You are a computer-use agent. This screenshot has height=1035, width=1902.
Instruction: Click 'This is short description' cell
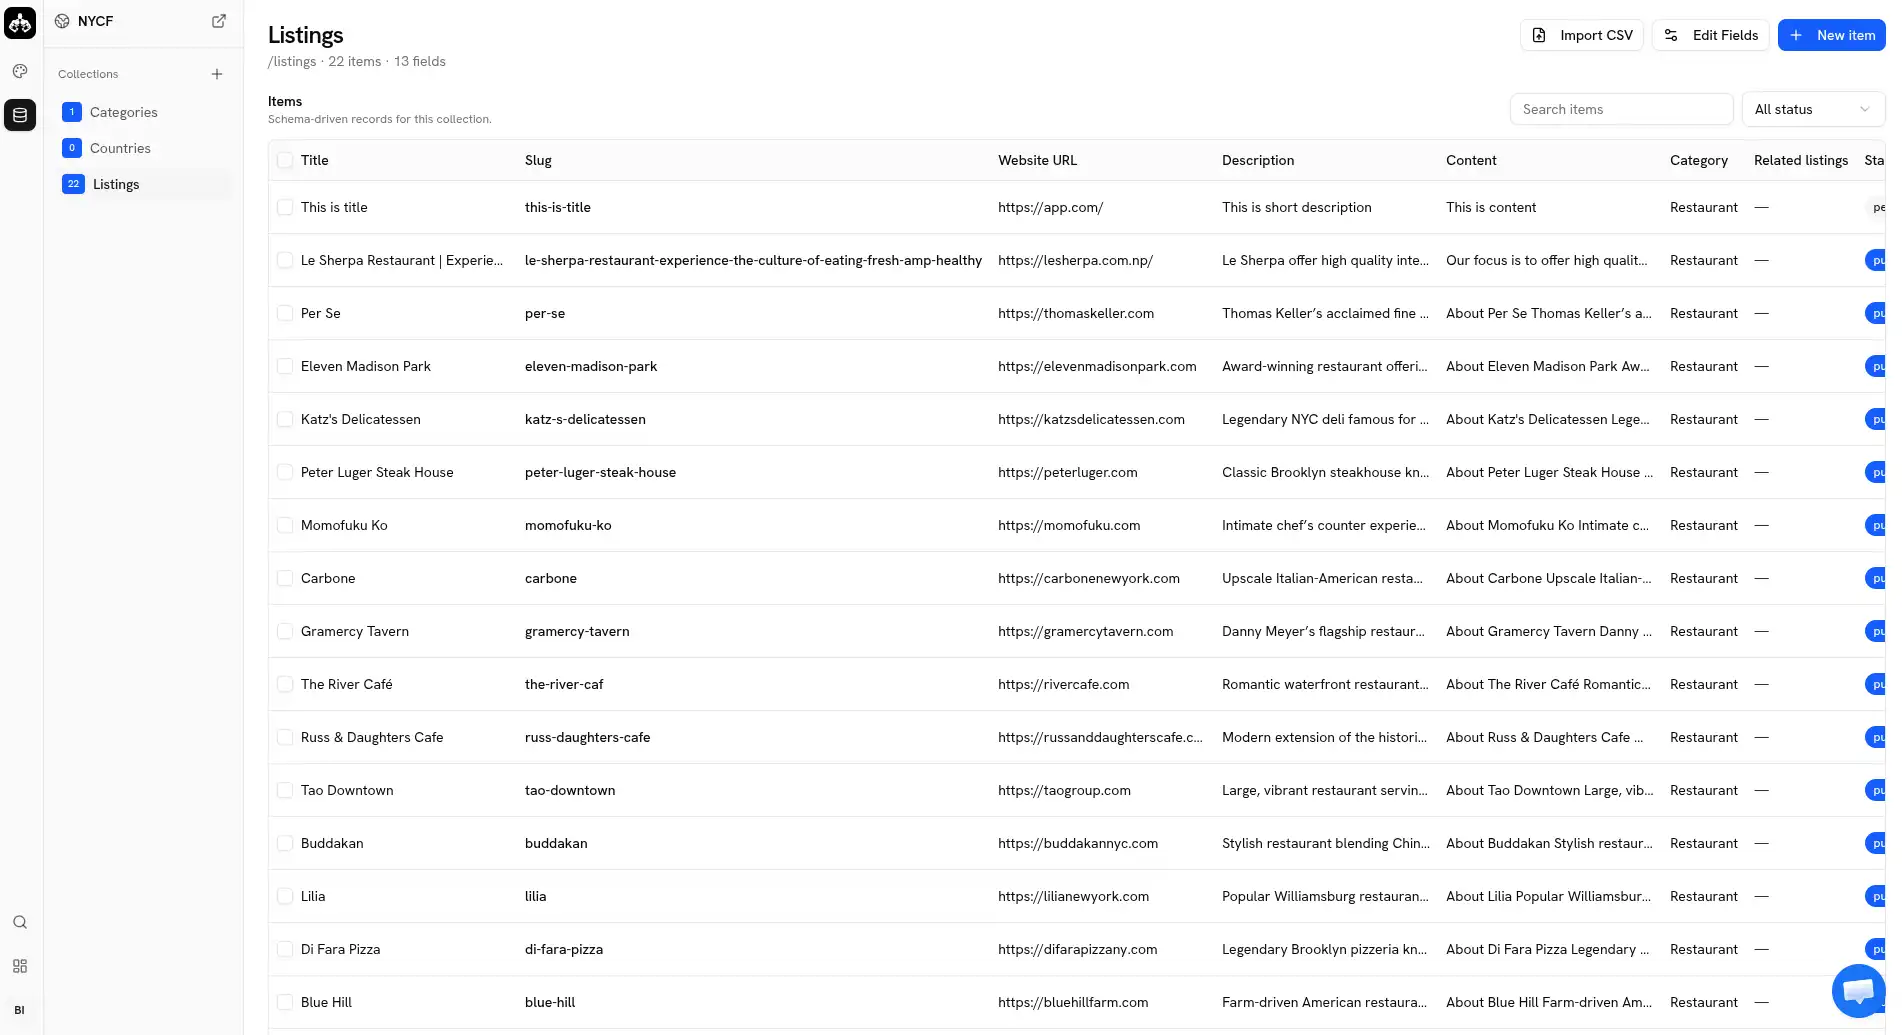[x=1297, y=207]
